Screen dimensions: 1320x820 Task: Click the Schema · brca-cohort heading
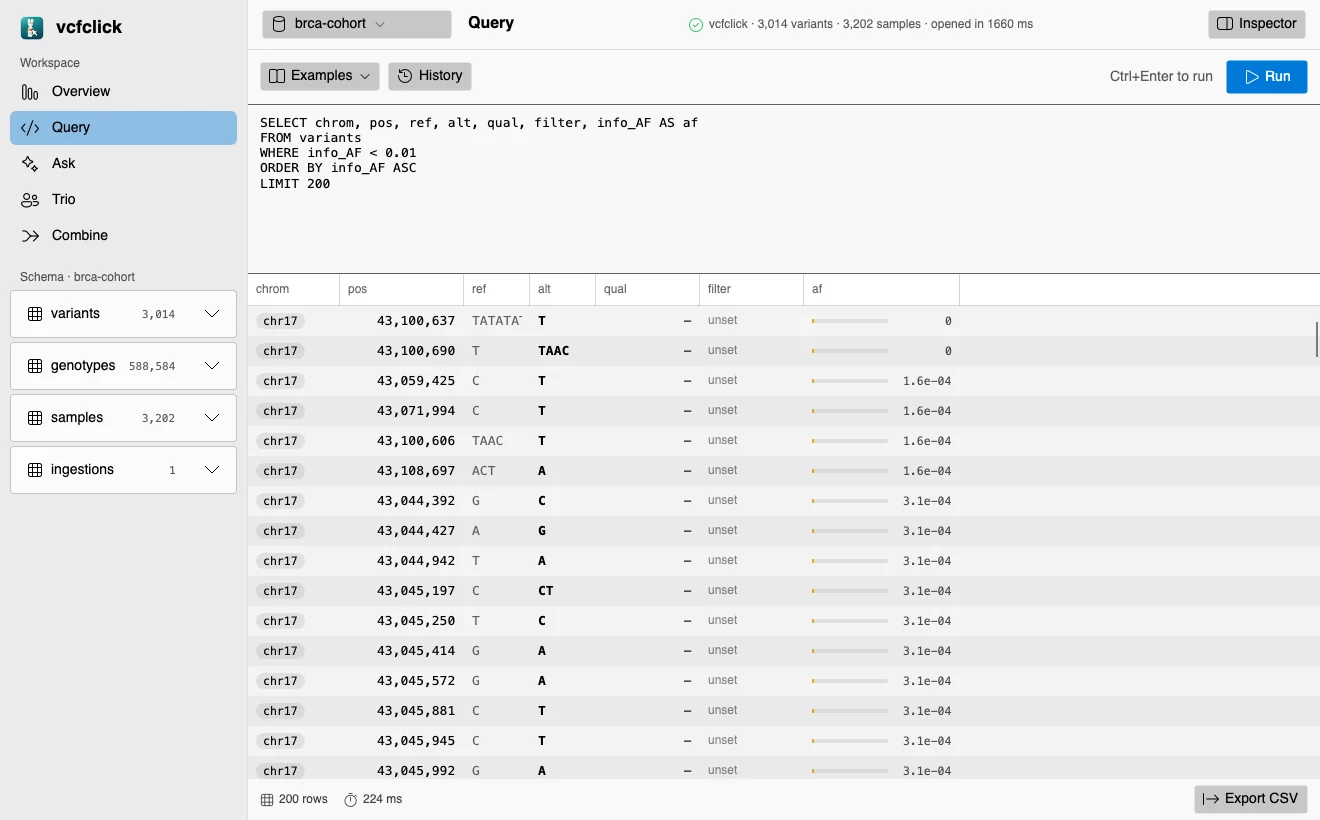tap(77, 277)
